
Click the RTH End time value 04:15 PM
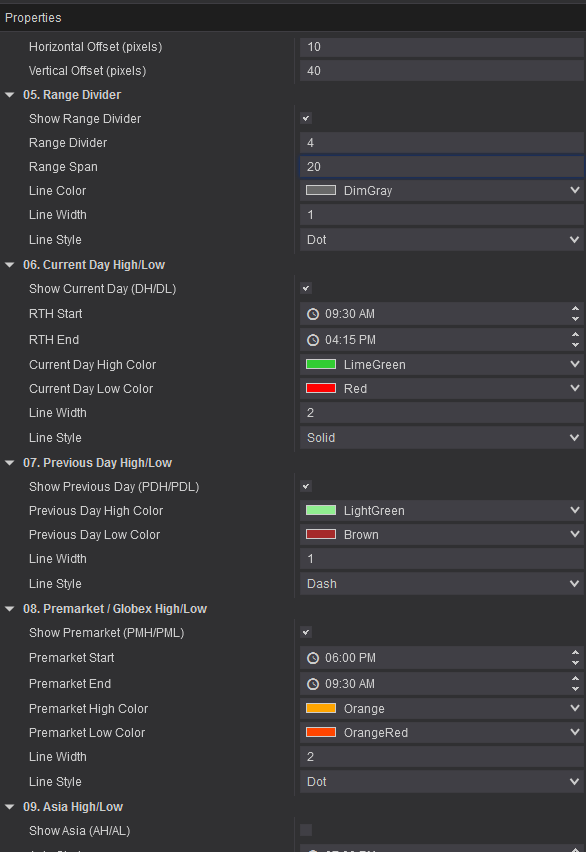point(350,340)
